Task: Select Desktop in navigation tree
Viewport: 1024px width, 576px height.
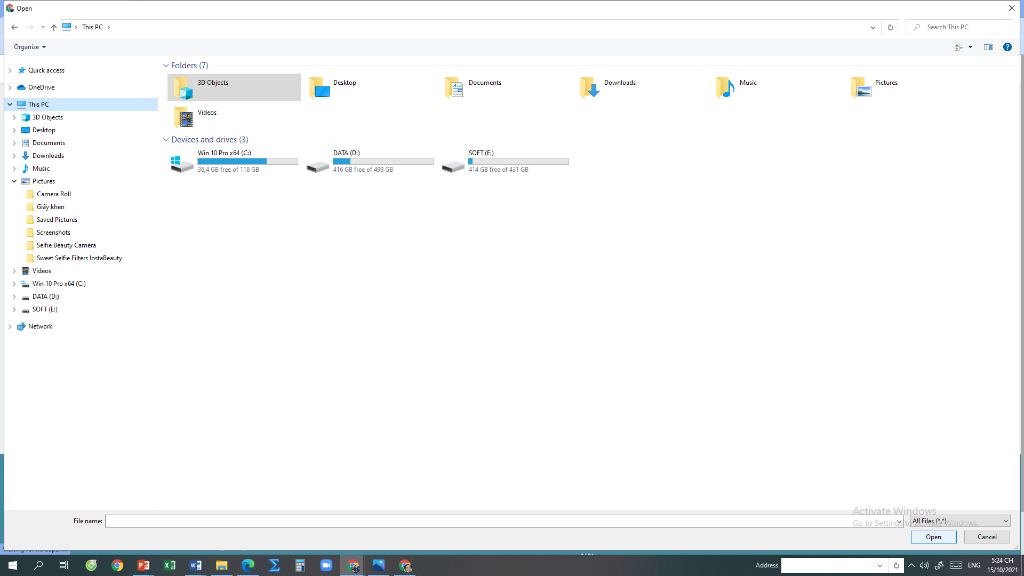Action: point(44,130)
